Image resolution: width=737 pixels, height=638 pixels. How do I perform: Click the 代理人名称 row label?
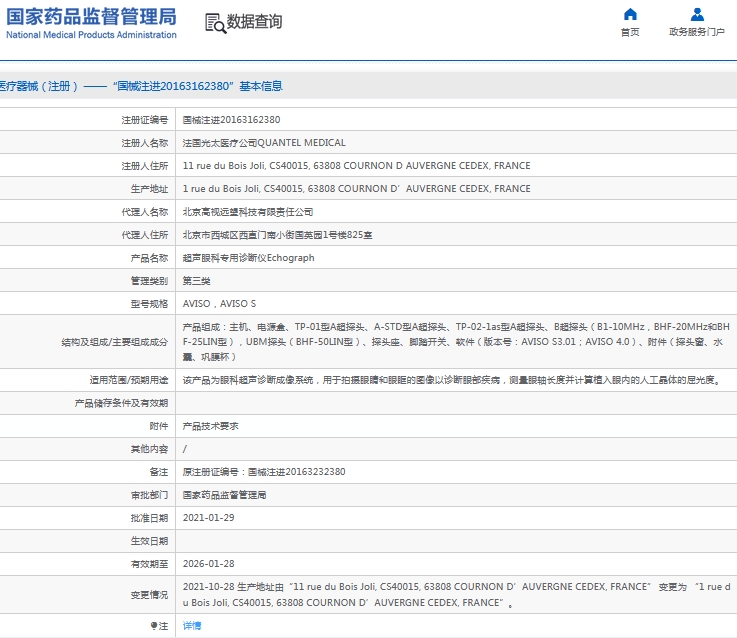coord(145,213)
